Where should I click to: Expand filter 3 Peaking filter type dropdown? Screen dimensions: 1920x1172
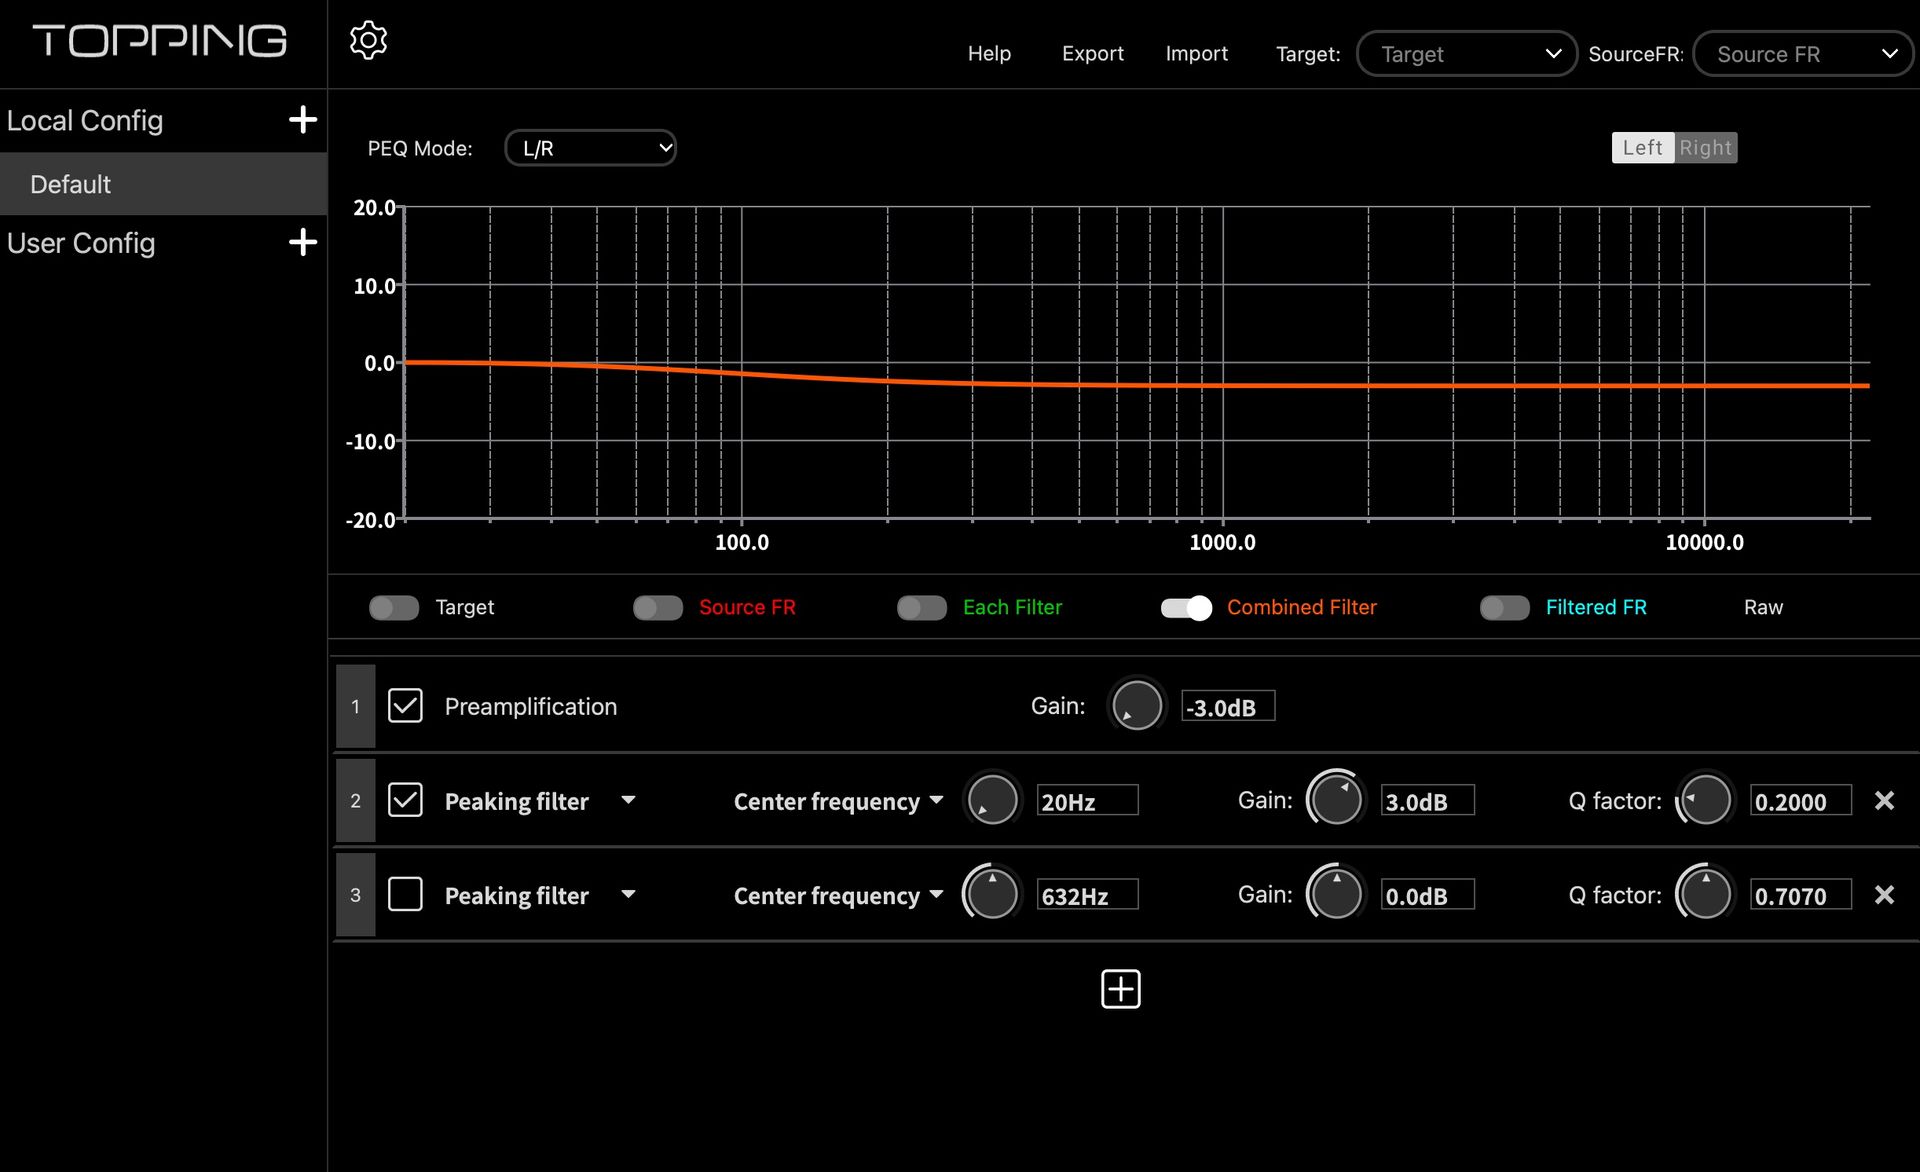coord(628,894)
